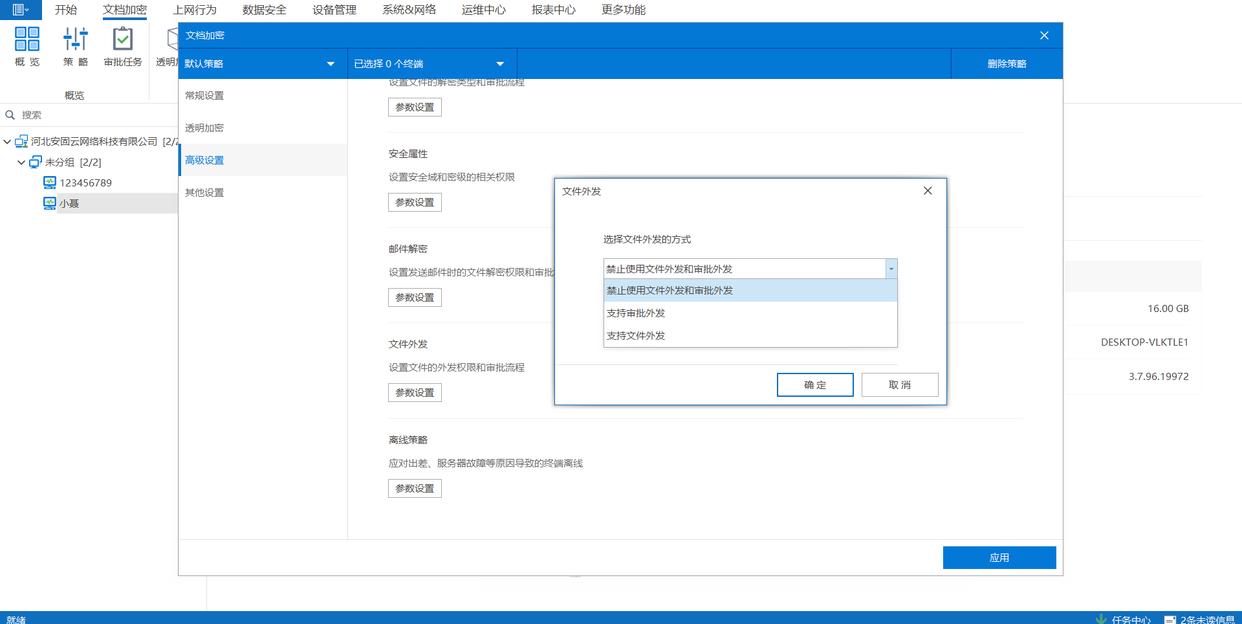Click the search magnifier icon
Image resolution: width=1242 pixels, height=624 pixels.
[11, 115]
